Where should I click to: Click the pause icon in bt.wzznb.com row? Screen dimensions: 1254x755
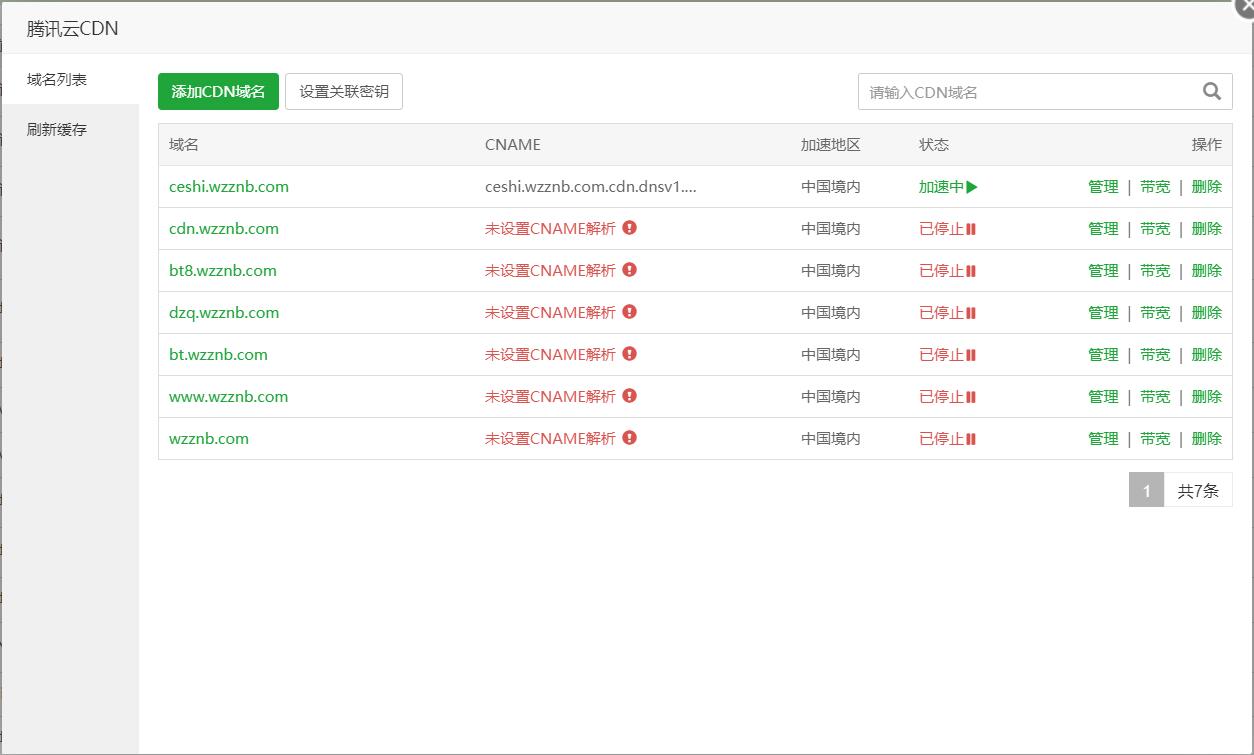(971, 355)
